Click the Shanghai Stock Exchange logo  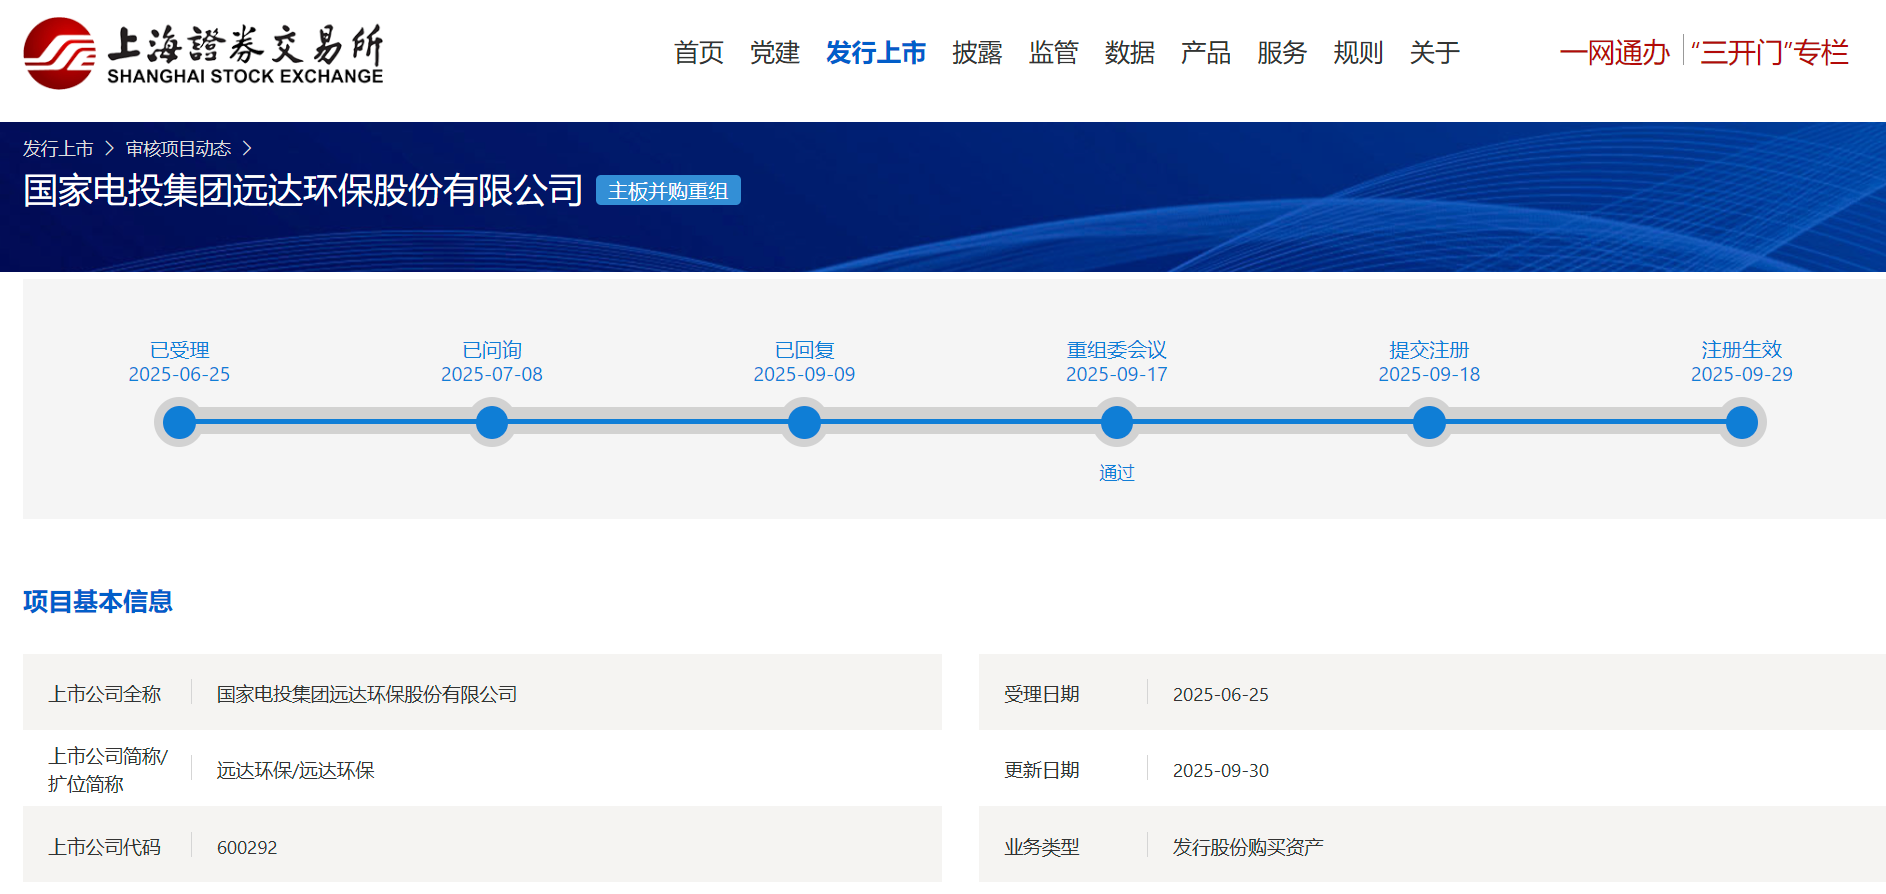click(x=203, y=53)
